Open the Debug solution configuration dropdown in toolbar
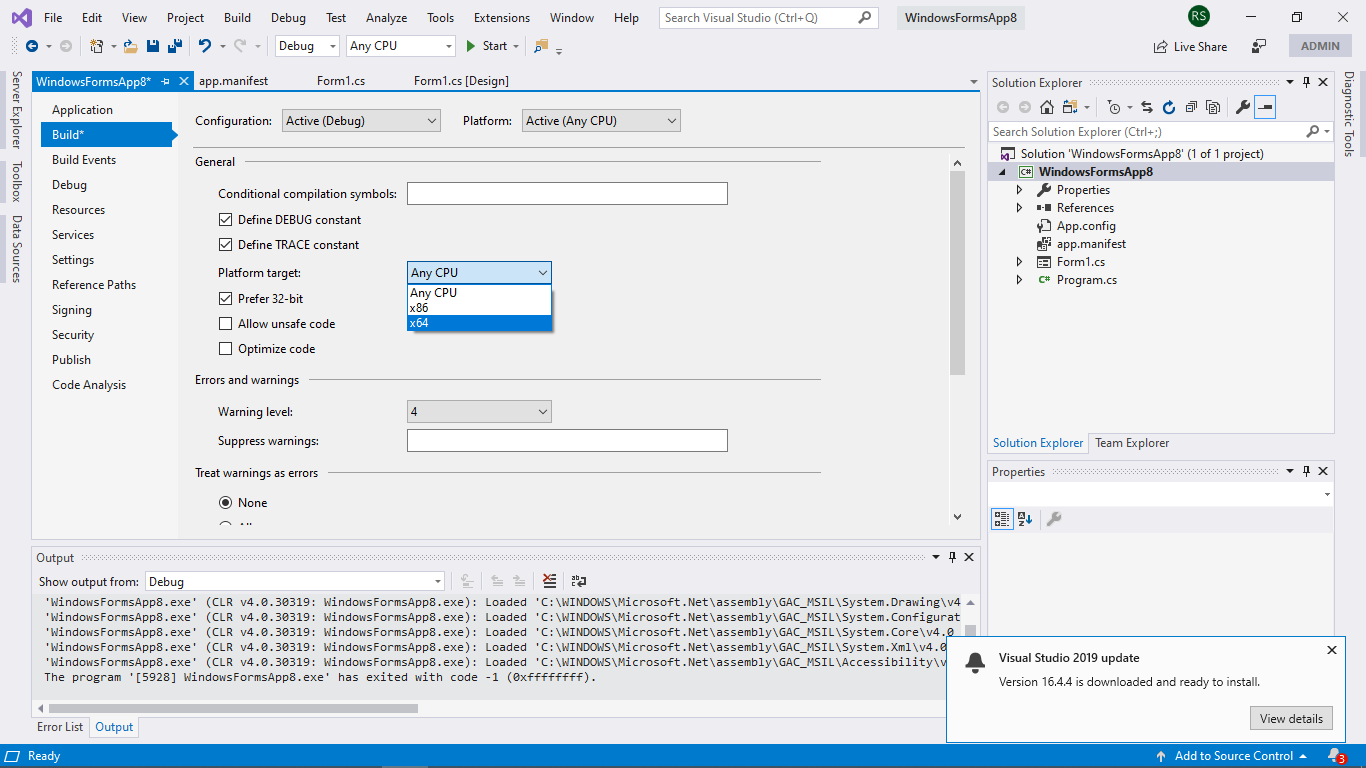The height and width of the screenshot is (768, 1366). [x=308, y=46]
